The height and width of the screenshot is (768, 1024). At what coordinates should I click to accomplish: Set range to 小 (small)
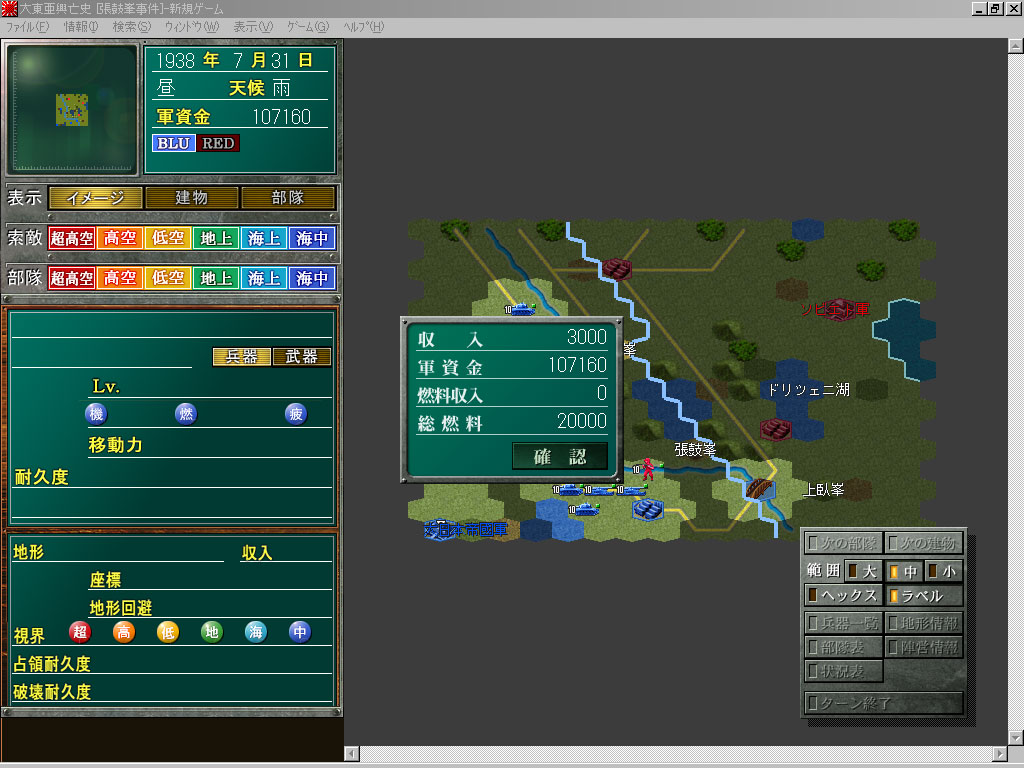tap(943, 571)
